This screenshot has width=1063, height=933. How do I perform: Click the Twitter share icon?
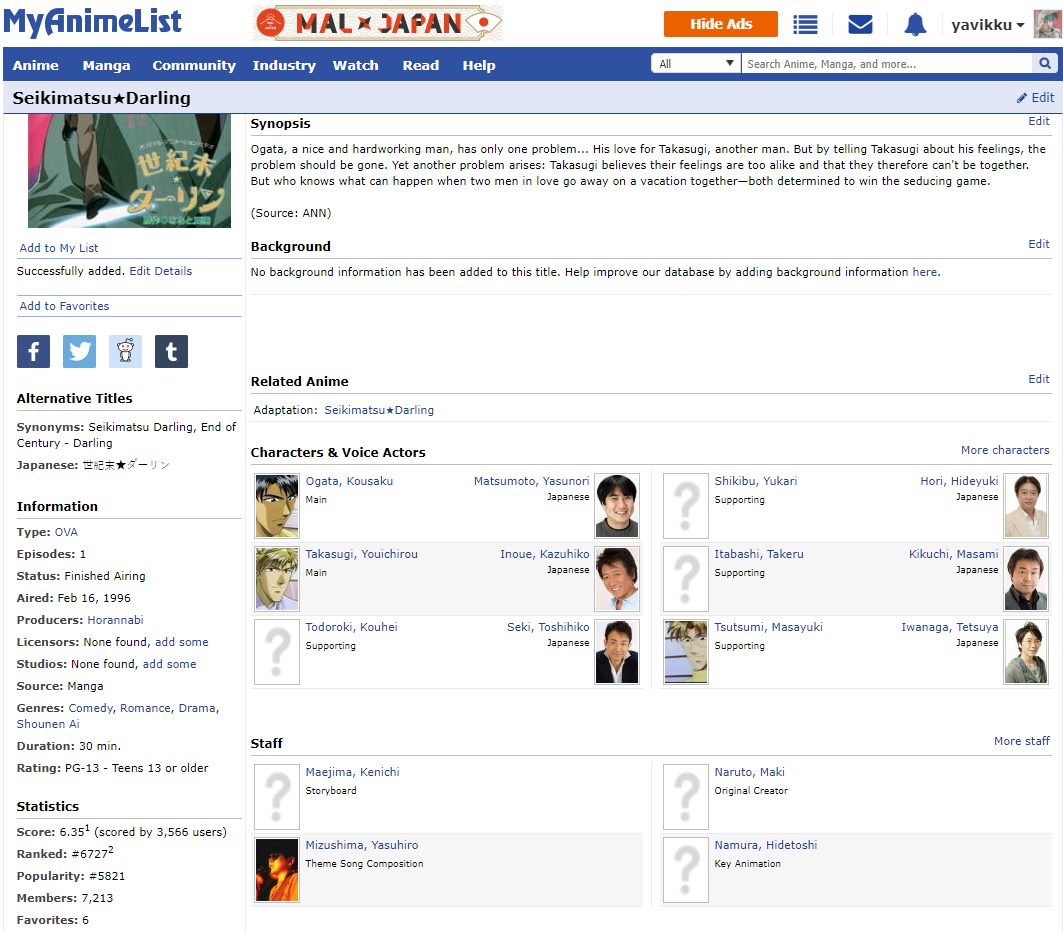[x=79, y=351]
